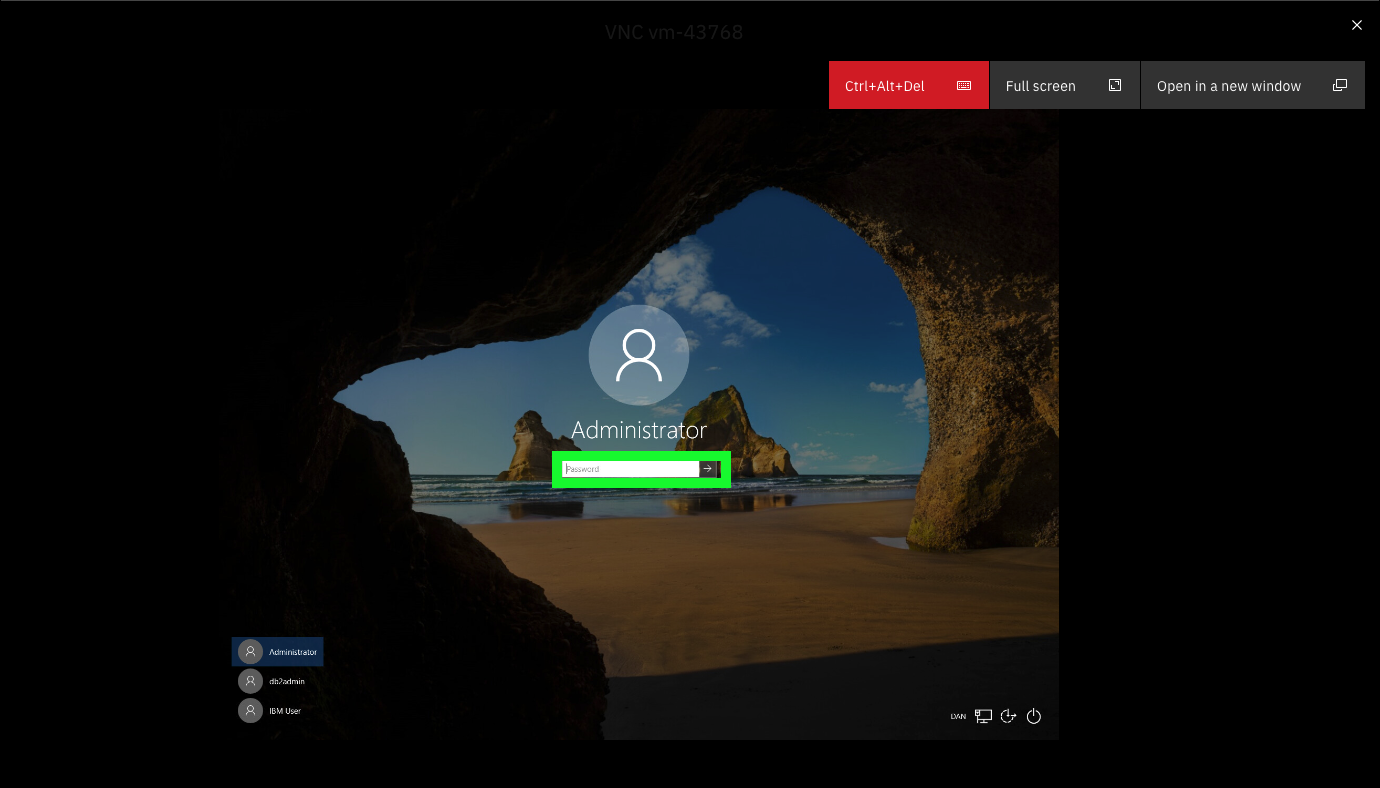Image resolution: width=1380 pixels, height=788 pixels.
Task: Open the network connection icon
Action: tap(984, 716)
